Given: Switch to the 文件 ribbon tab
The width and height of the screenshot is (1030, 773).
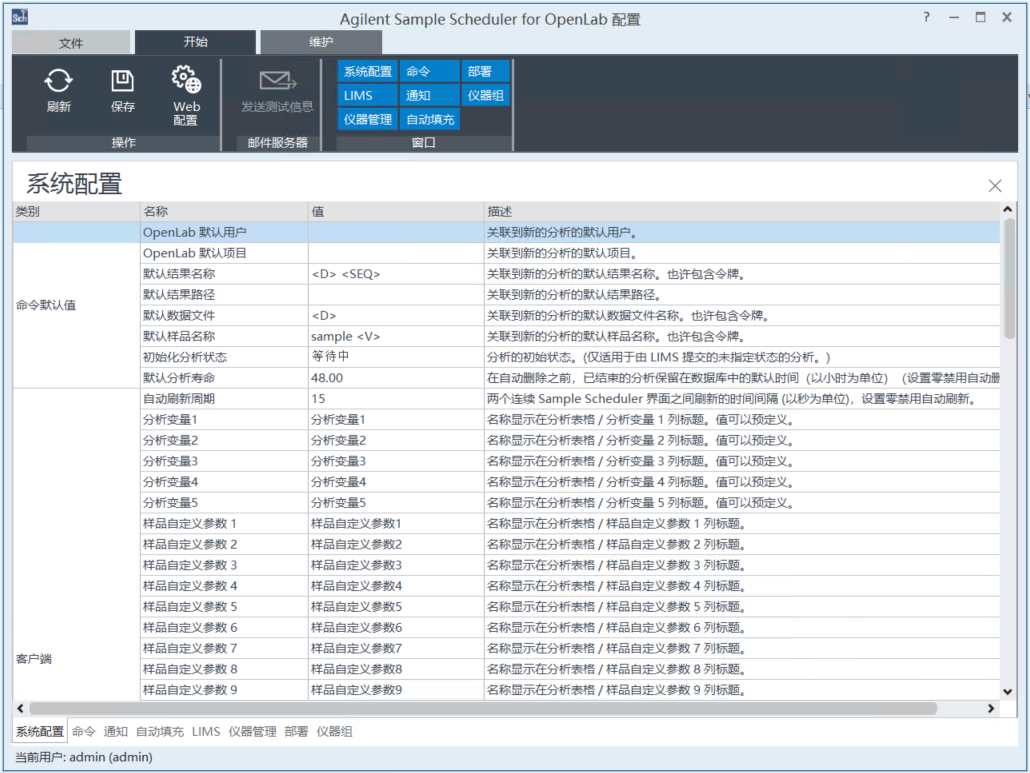Looking at the screenshot, I should pos(71,43).
